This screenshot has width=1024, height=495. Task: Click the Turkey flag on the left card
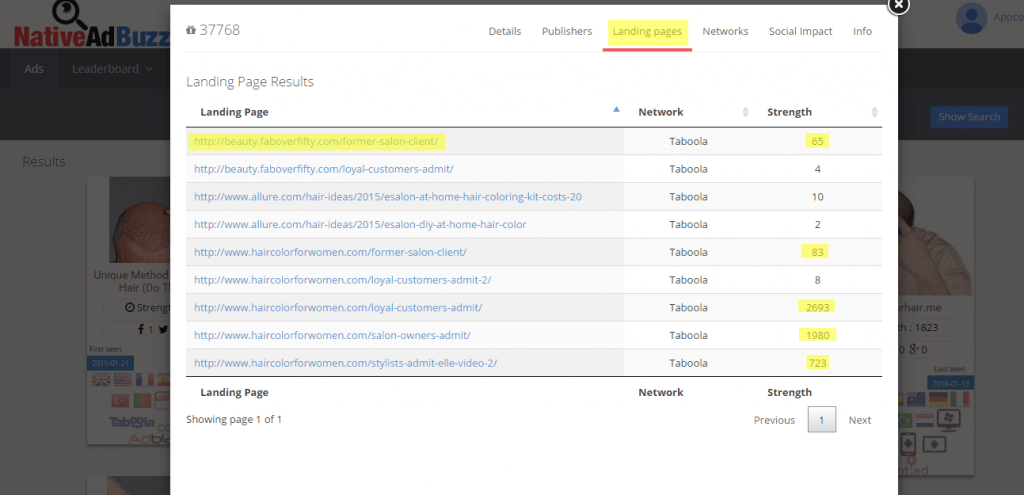pos(120,400)
